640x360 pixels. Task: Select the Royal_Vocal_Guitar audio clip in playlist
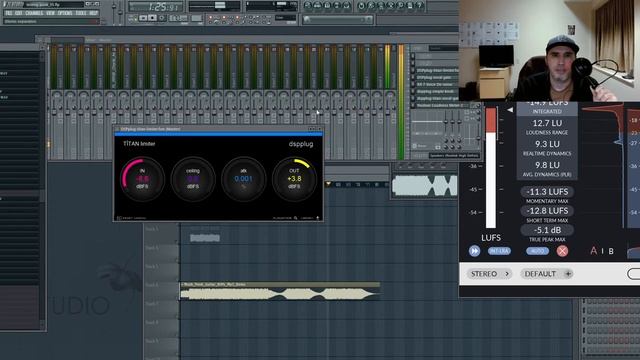[x=280, y=291]
